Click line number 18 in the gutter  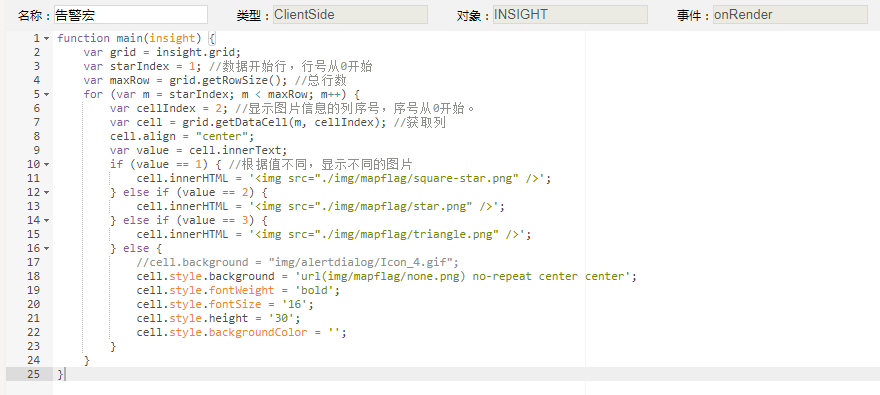click(33, 276)
